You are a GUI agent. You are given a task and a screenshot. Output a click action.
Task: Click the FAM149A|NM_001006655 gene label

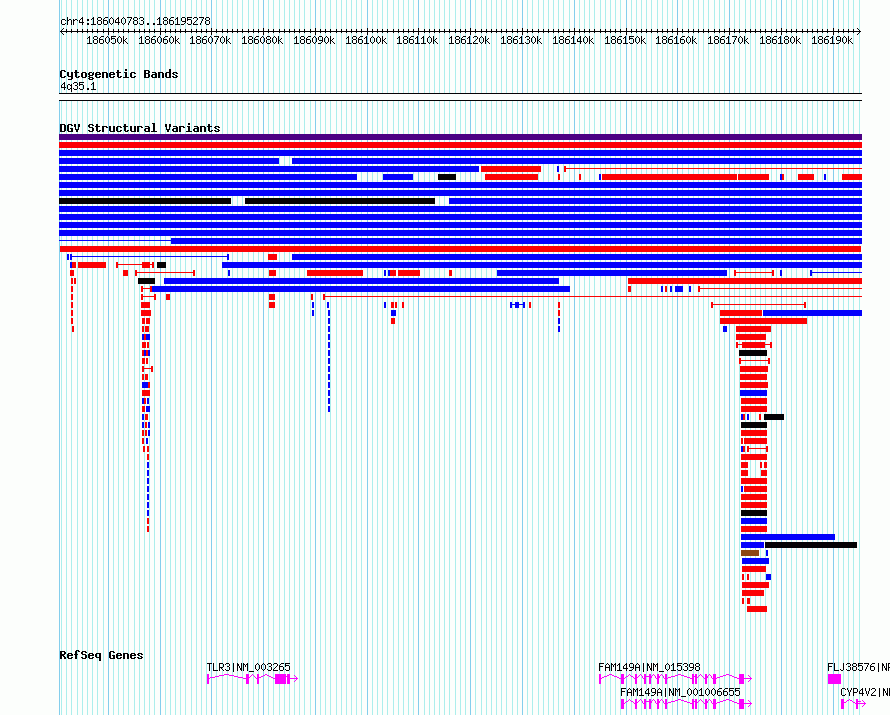pyautogui.click(x=680, y=692)
